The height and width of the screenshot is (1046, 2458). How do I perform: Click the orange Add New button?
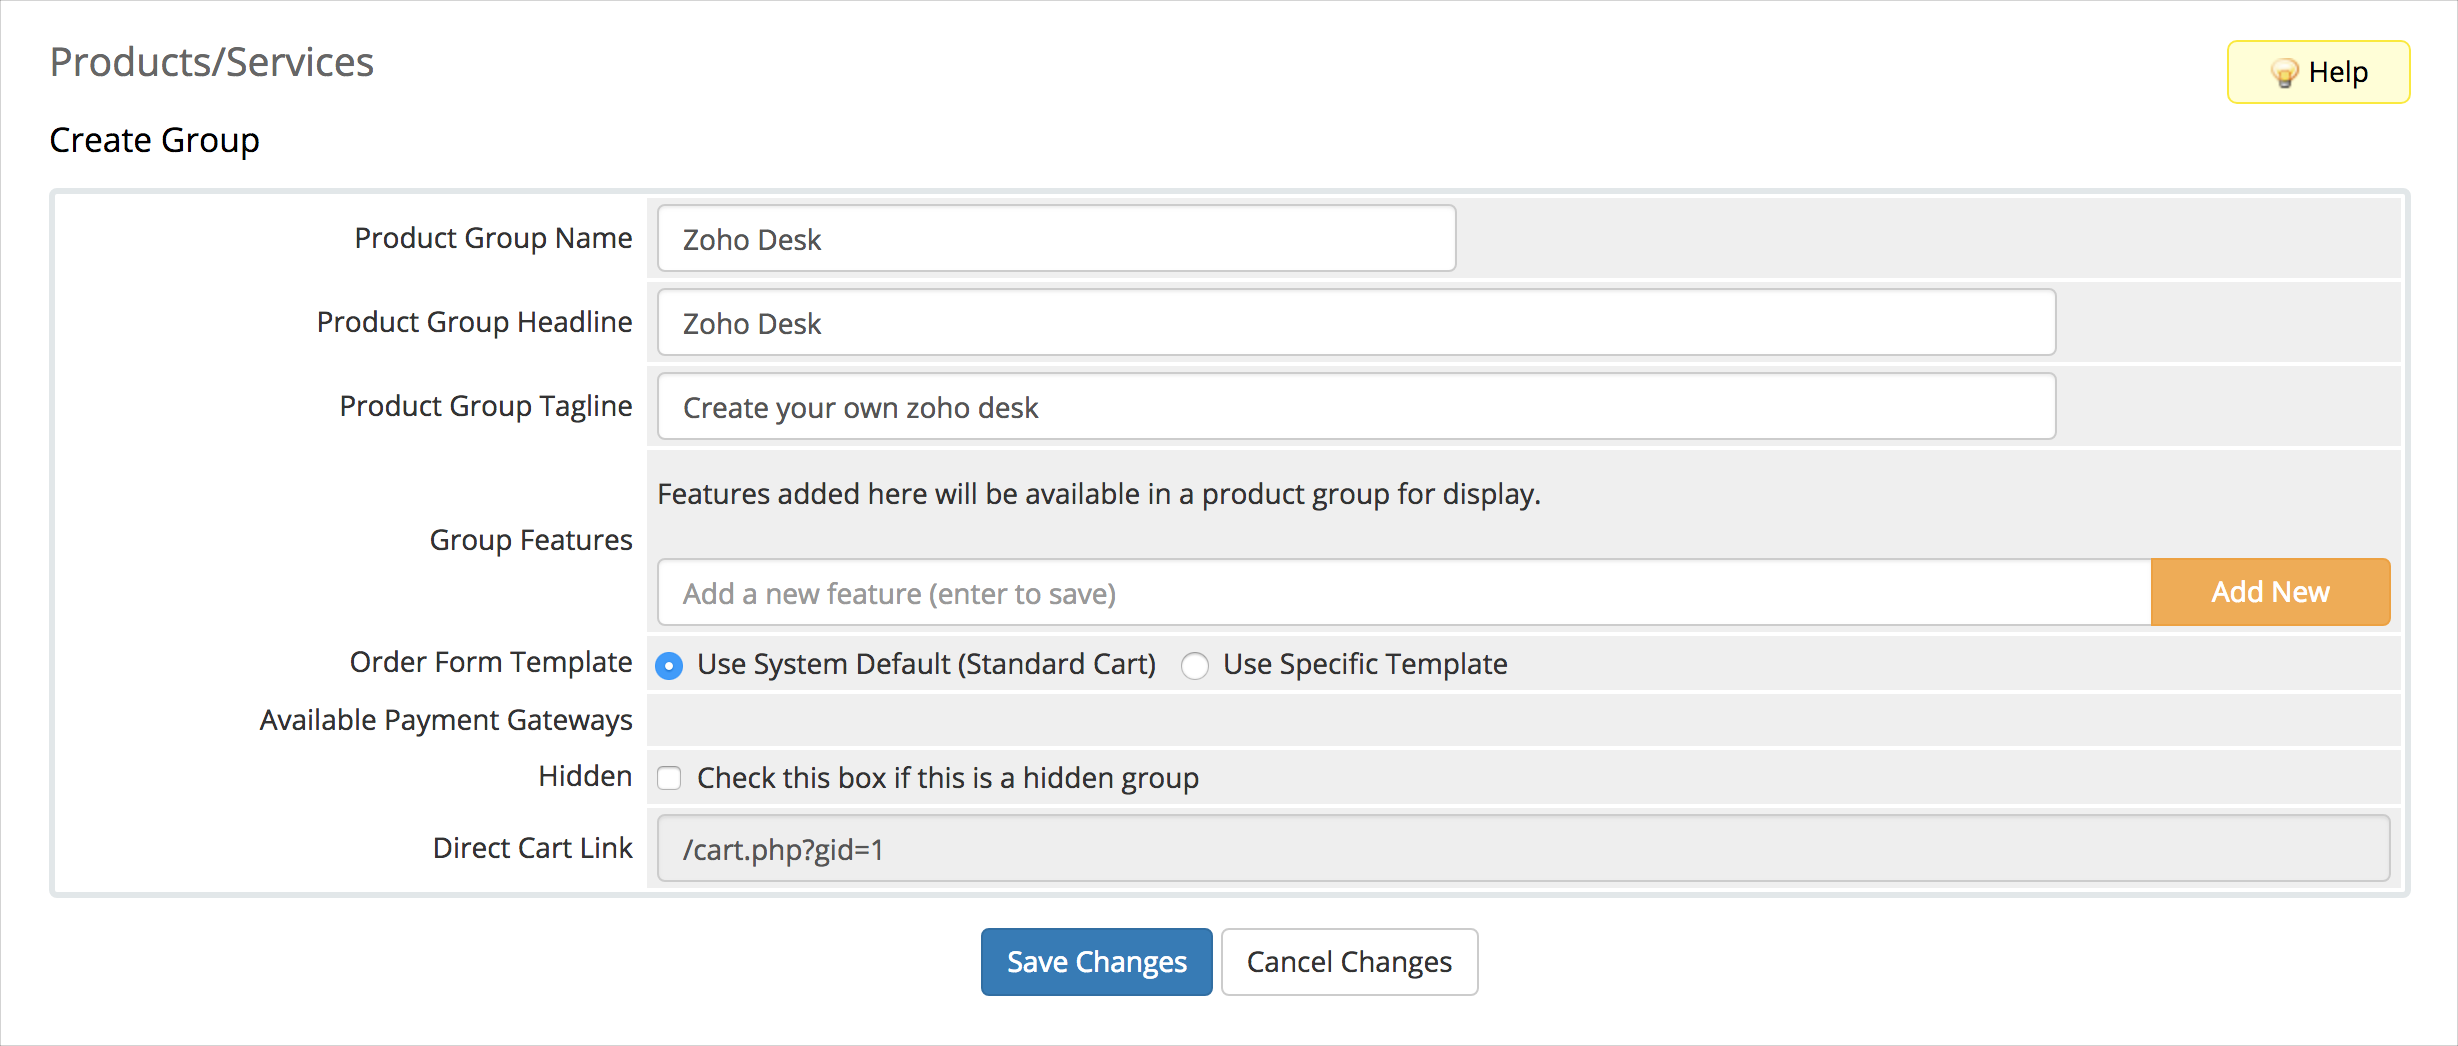coord(2270,592)
